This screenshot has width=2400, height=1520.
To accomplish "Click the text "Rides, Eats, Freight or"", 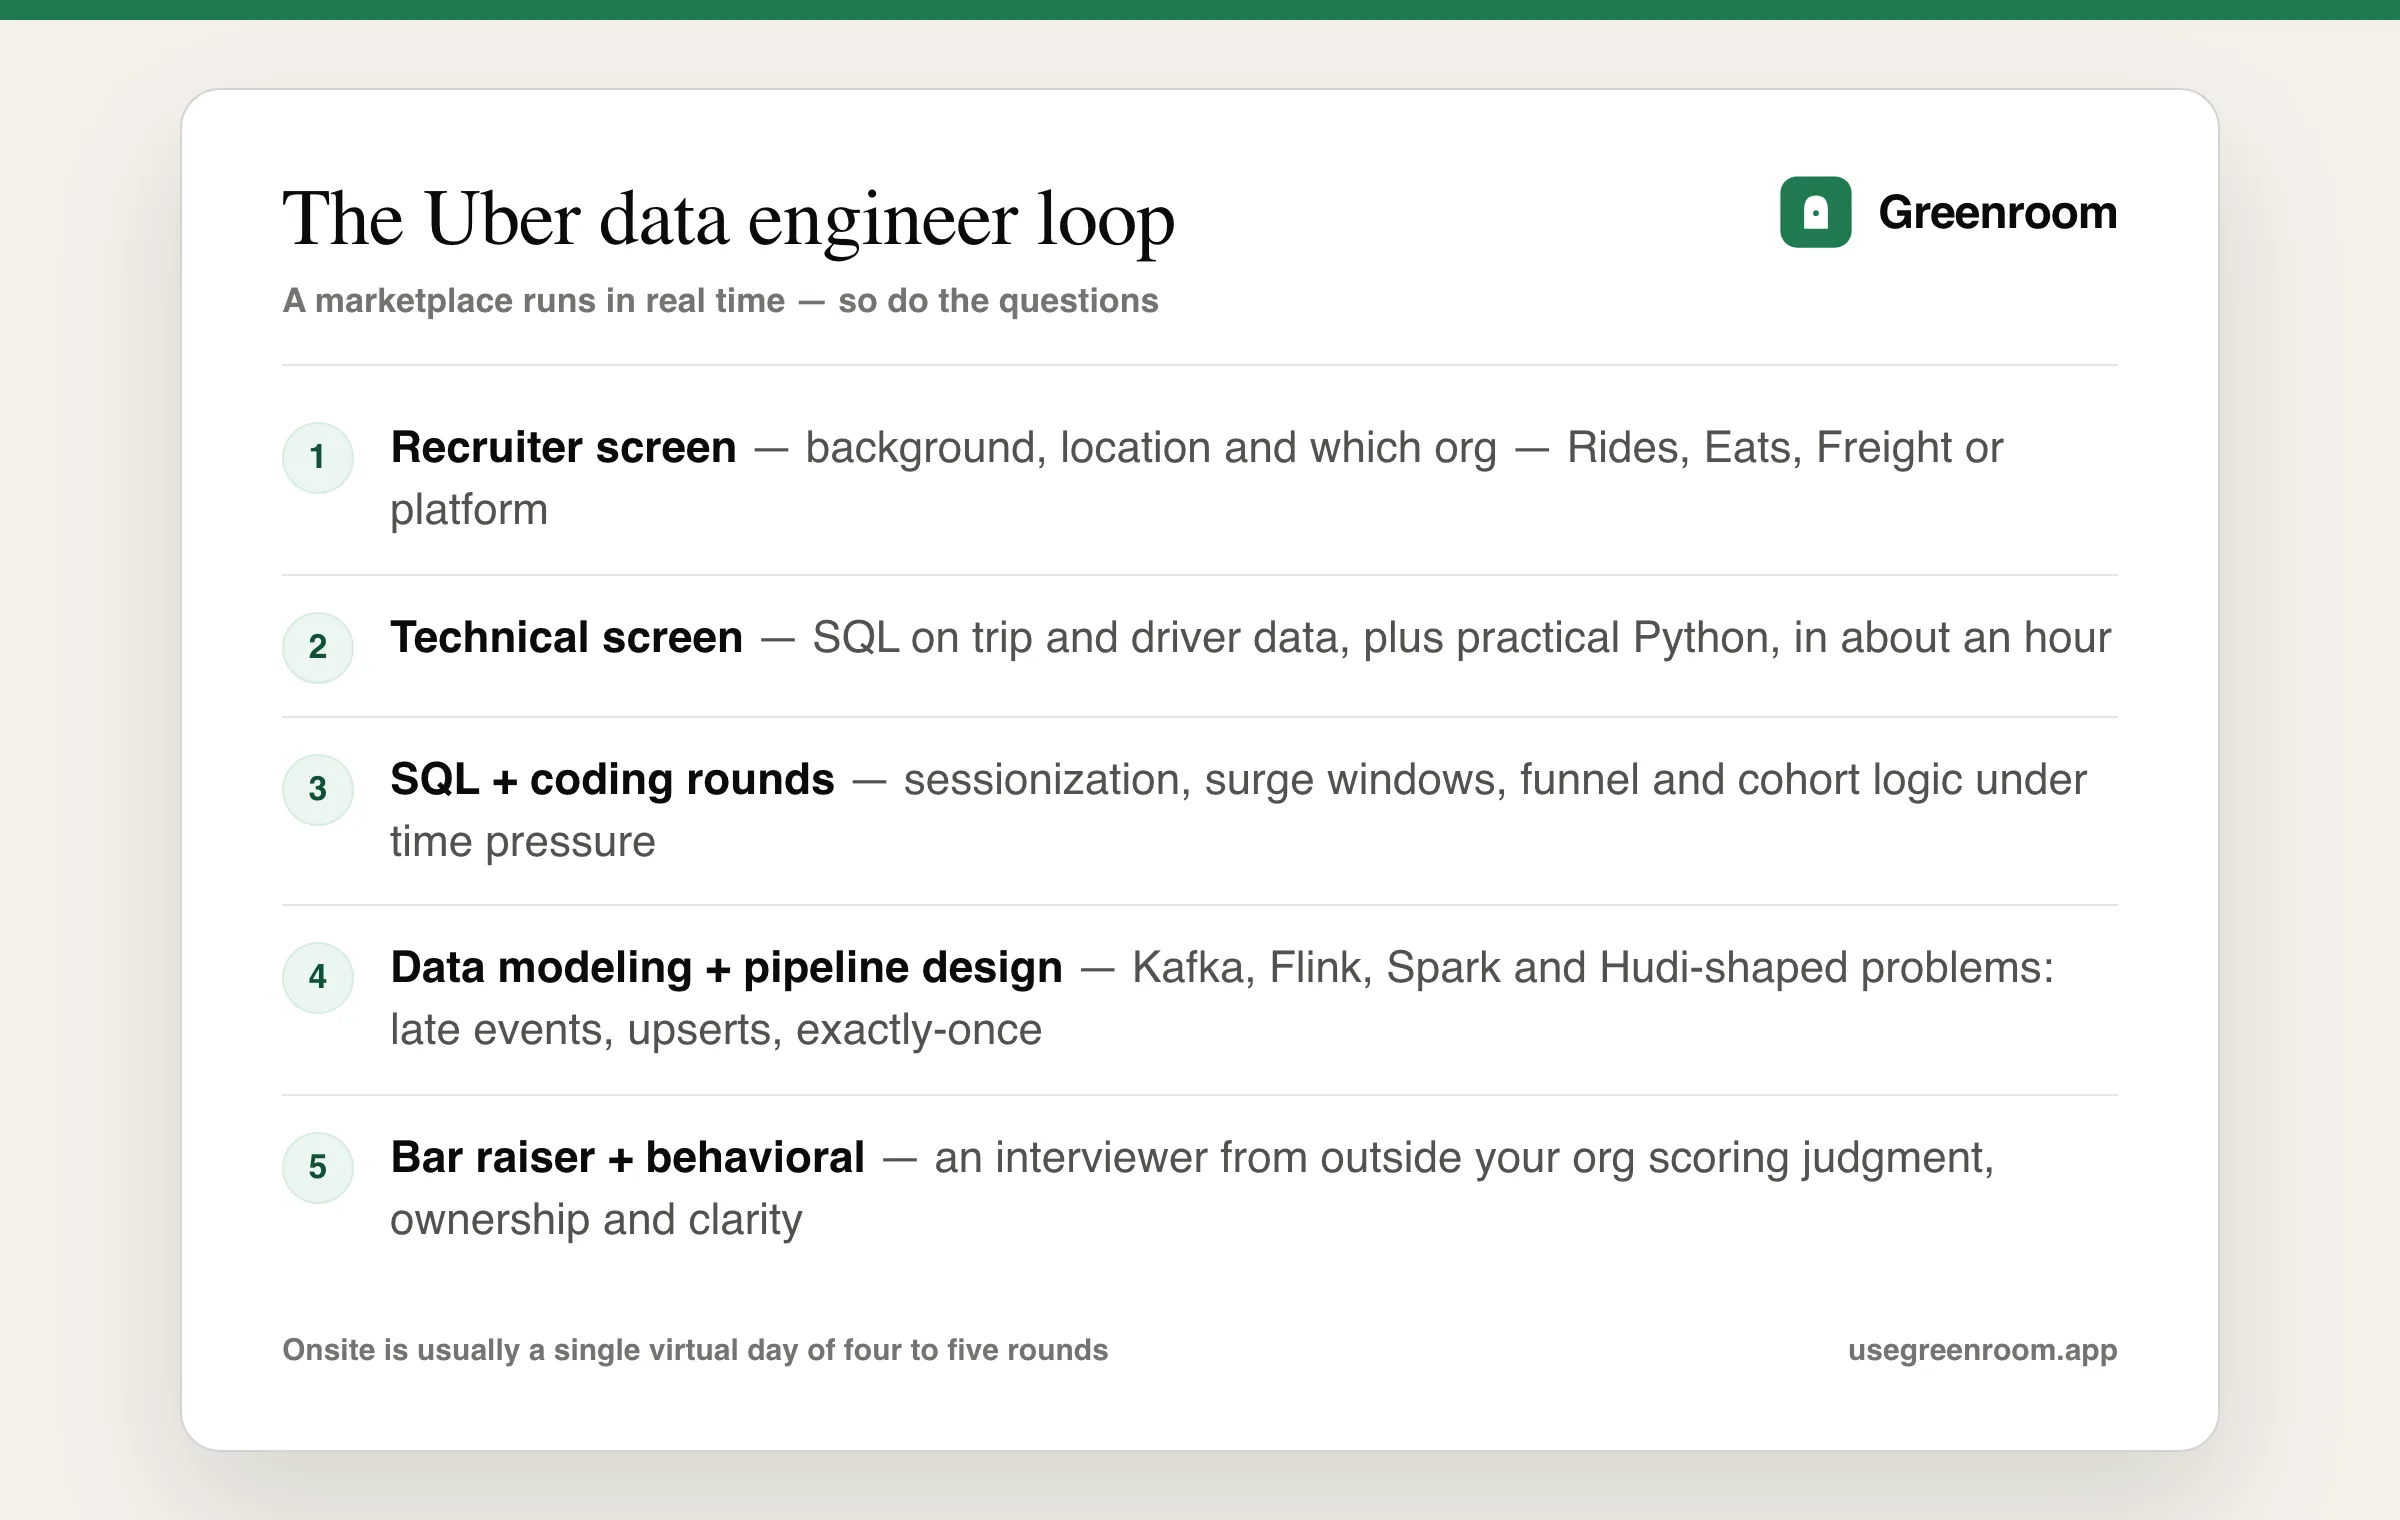I will (1785, 448).
